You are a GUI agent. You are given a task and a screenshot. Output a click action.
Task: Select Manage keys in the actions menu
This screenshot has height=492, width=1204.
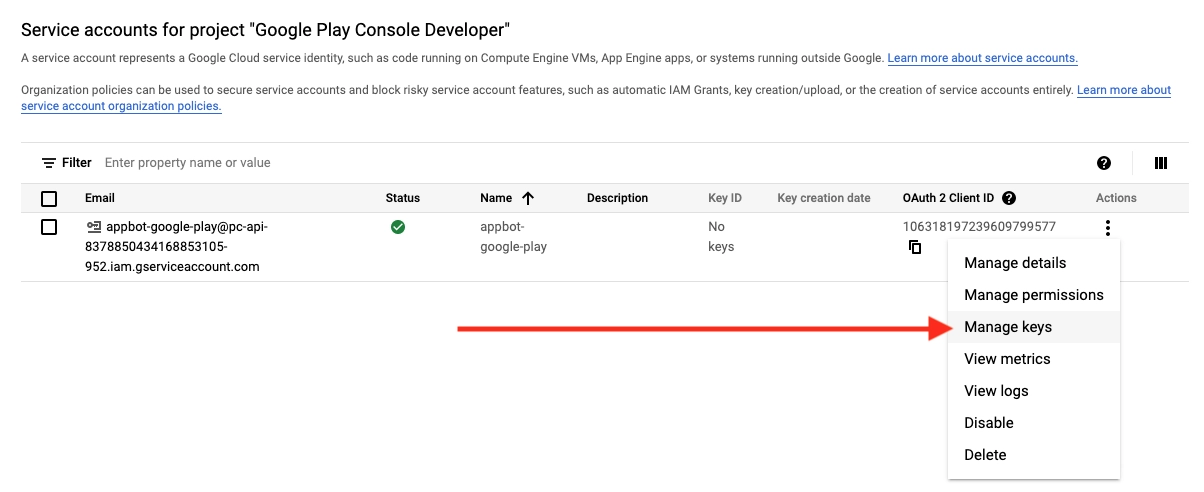[x=1034, y=327]
